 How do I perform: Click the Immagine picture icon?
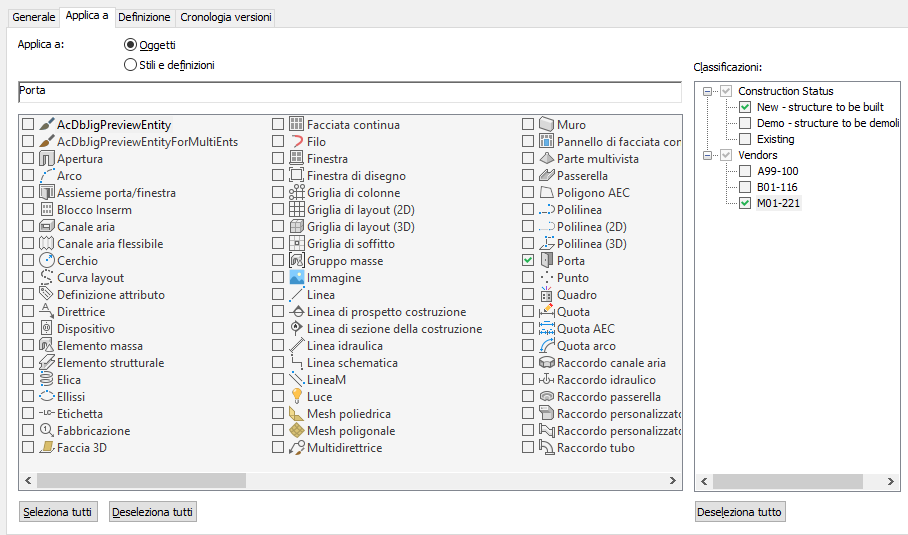coord(297,278)
